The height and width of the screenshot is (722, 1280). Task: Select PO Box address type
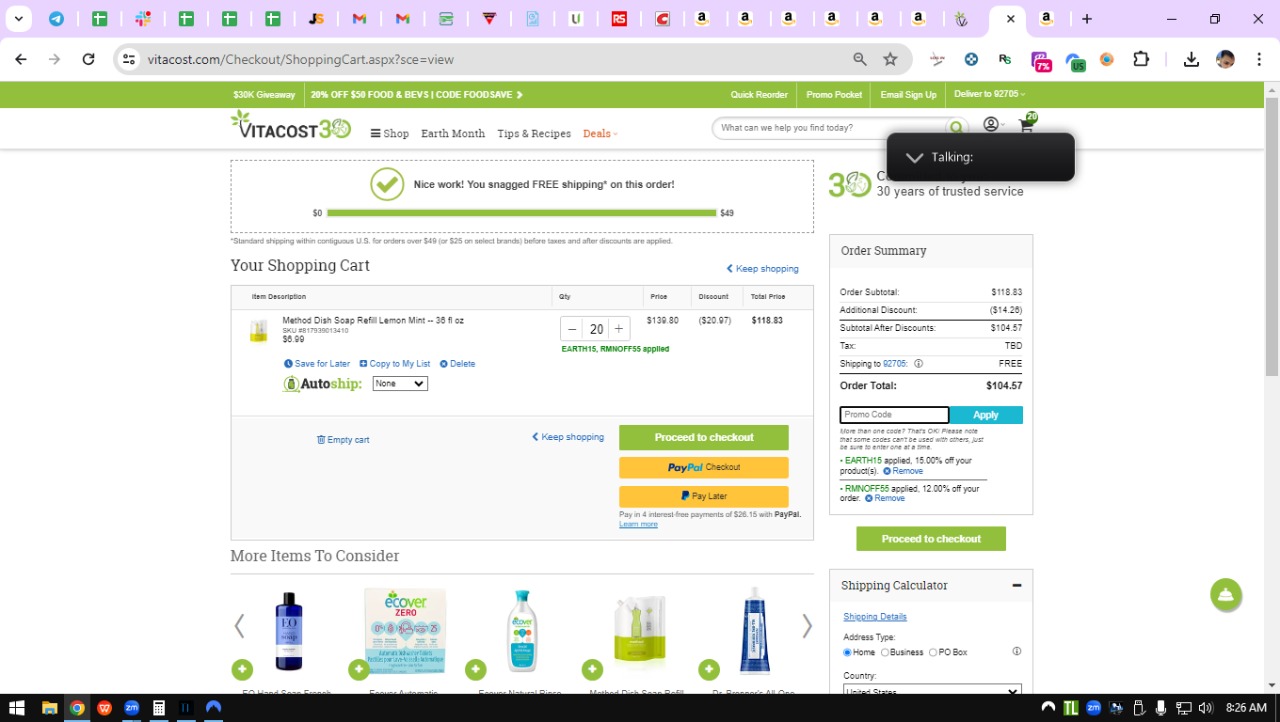click(x=933, y=653)
